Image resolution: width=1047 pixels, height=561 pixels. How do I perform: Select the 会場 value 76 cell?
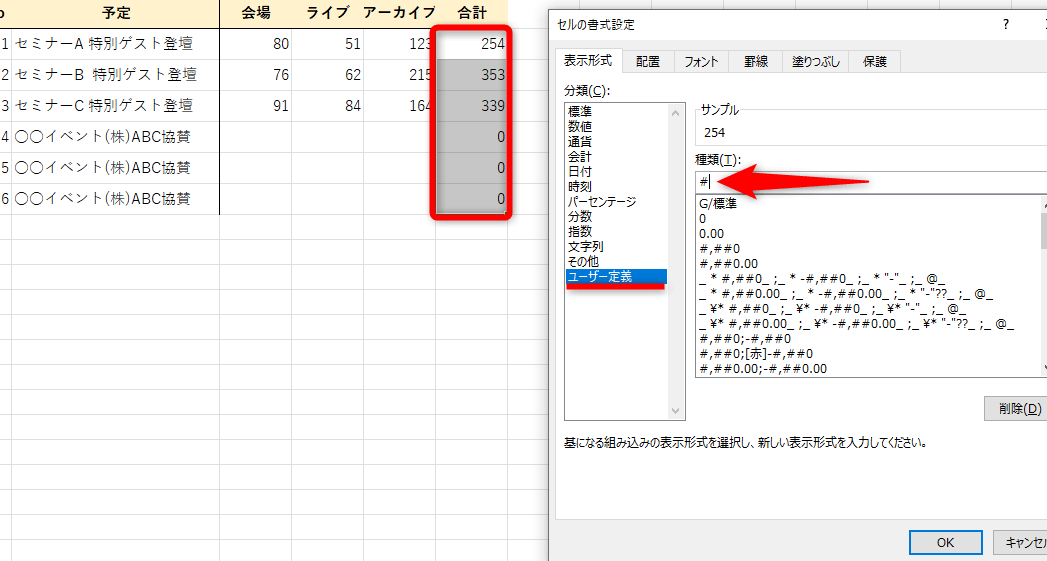click(257, 75)
